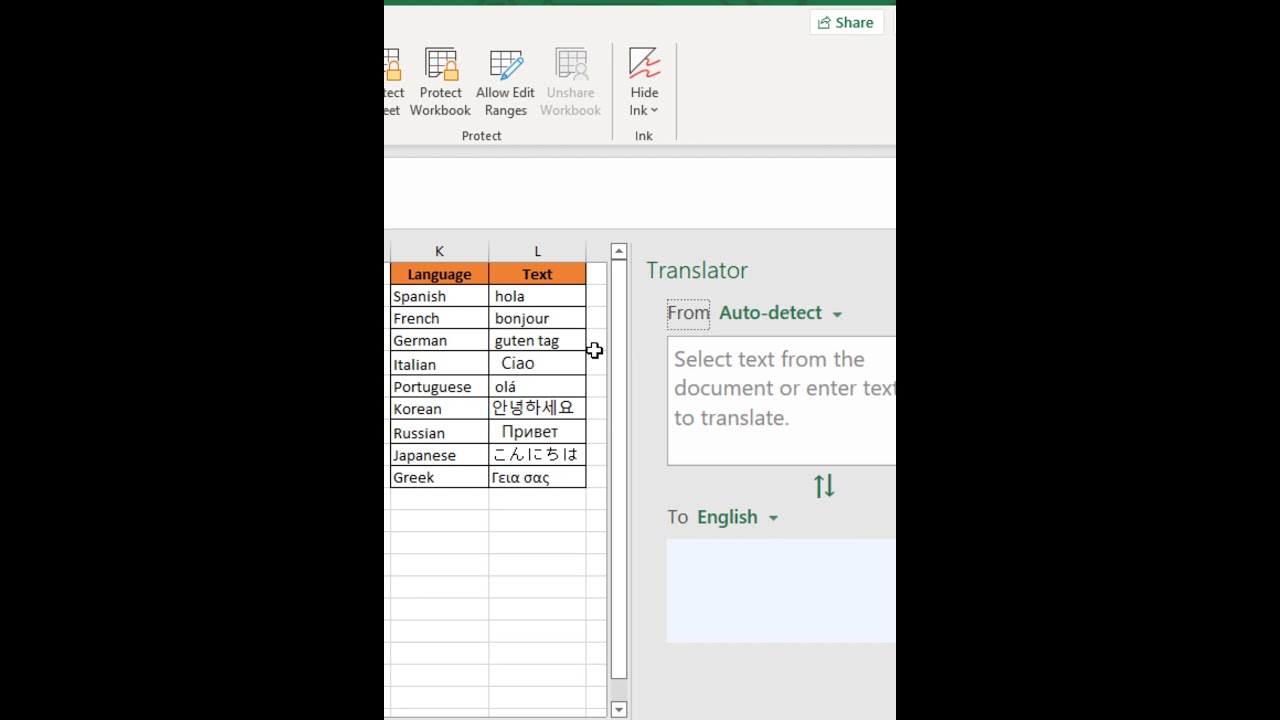Select the cell containing Привет
This screenshot has height=720, width=1280.
pos(537,432)
